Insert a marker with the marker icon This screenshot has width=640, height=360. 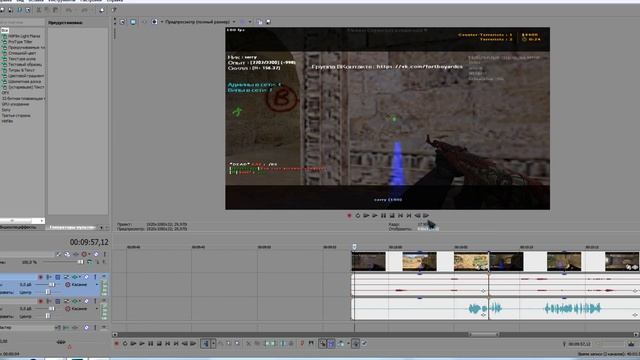pyautogui.click(x=302, y=344)
